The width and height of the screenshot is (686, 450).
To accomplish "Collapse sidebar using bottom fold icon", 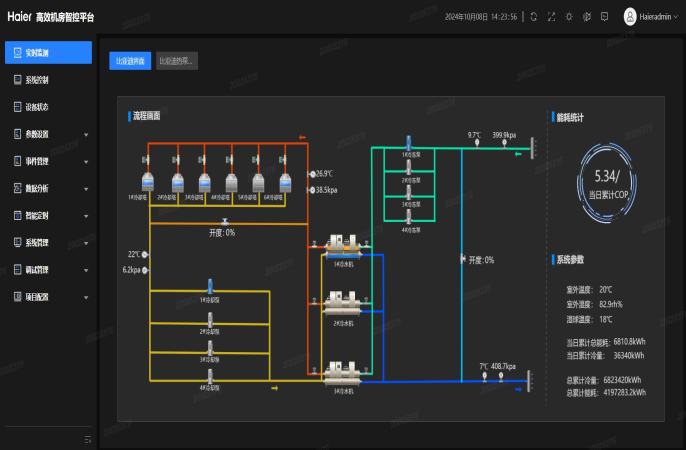I will coord(88,439).
